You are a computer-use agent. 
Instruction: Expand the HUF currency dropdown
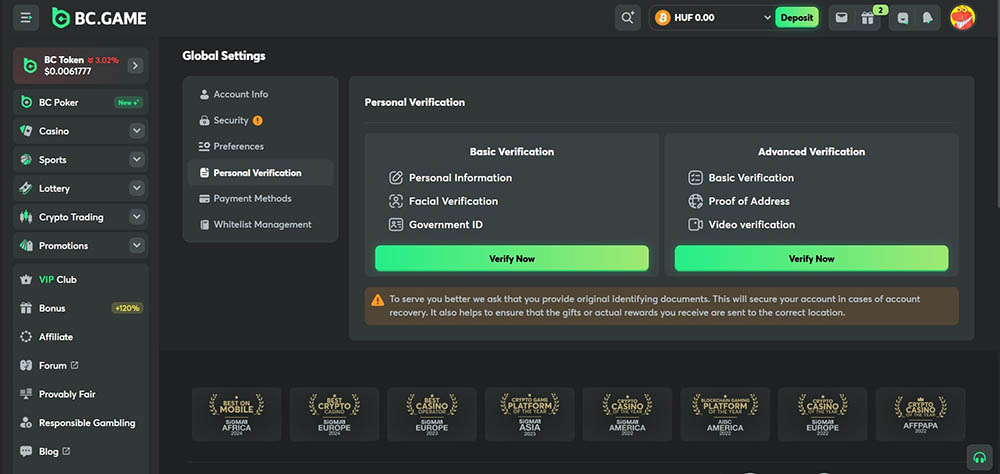[767, 18]
